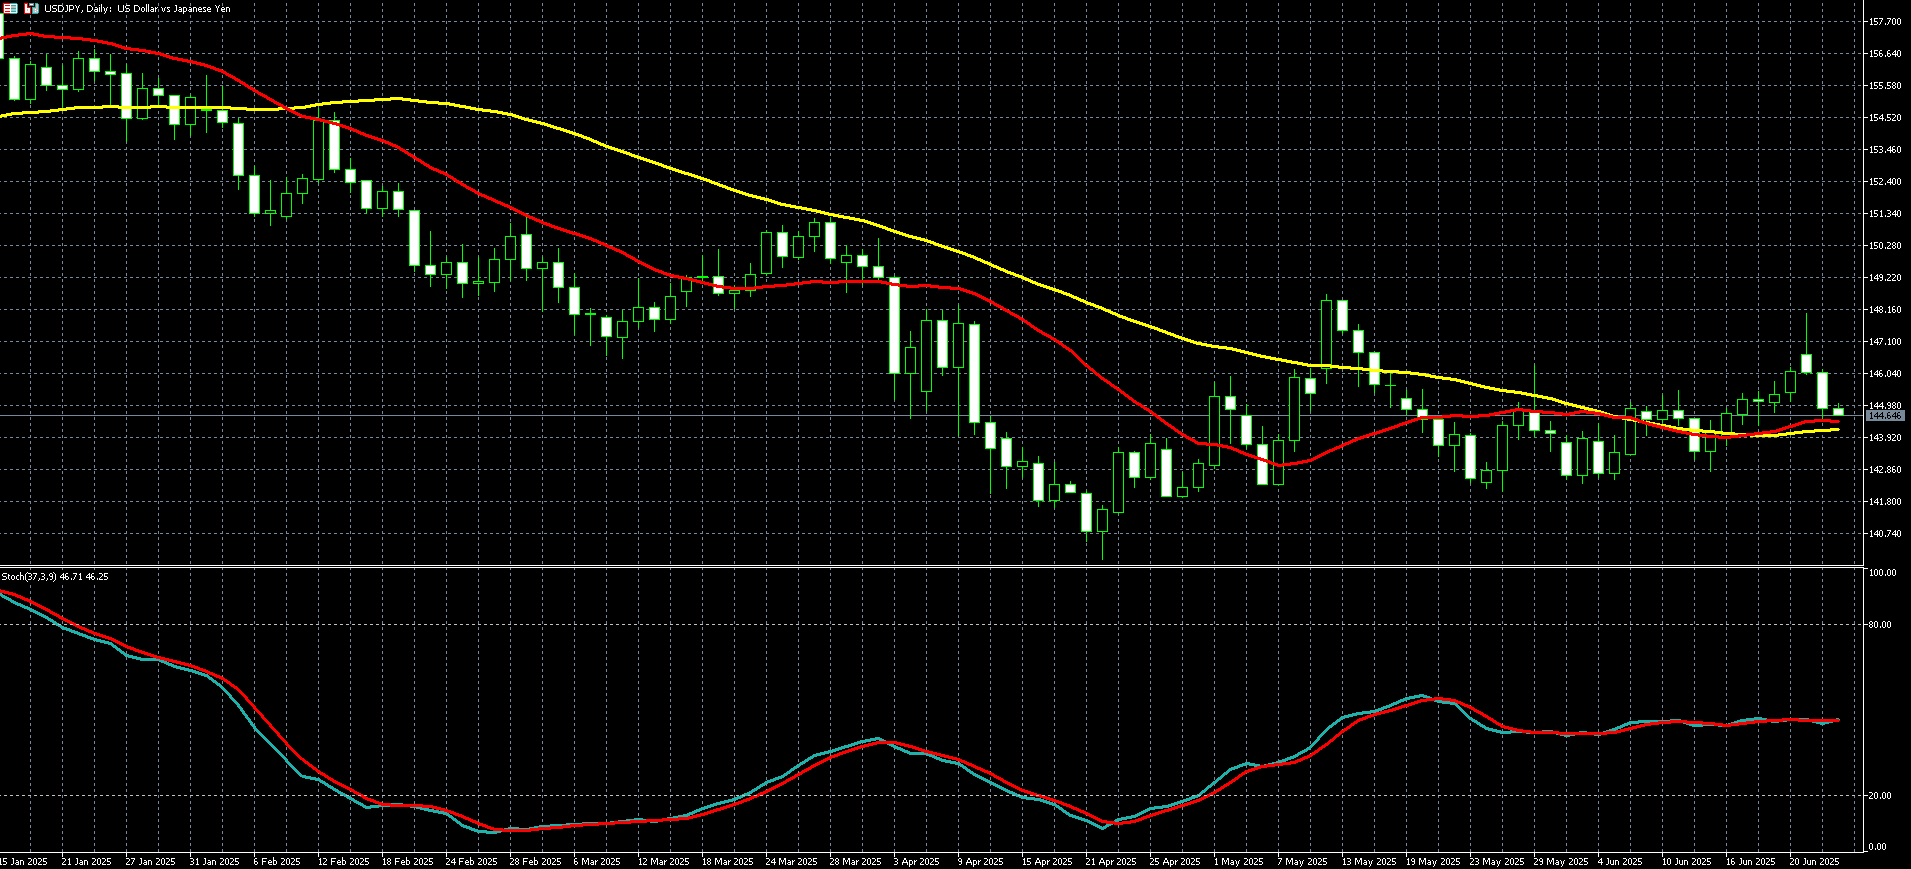
Task: Click the Depth of Market icon
Action: (x=31, y=8)
